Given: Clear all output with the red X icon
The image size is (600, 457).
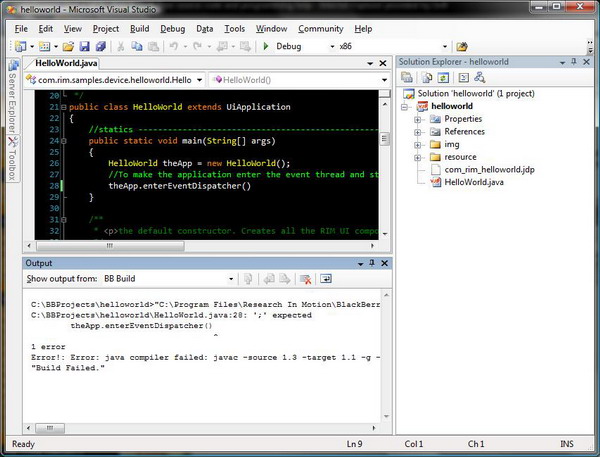Looking at the screenshot, I should (305, 279).
